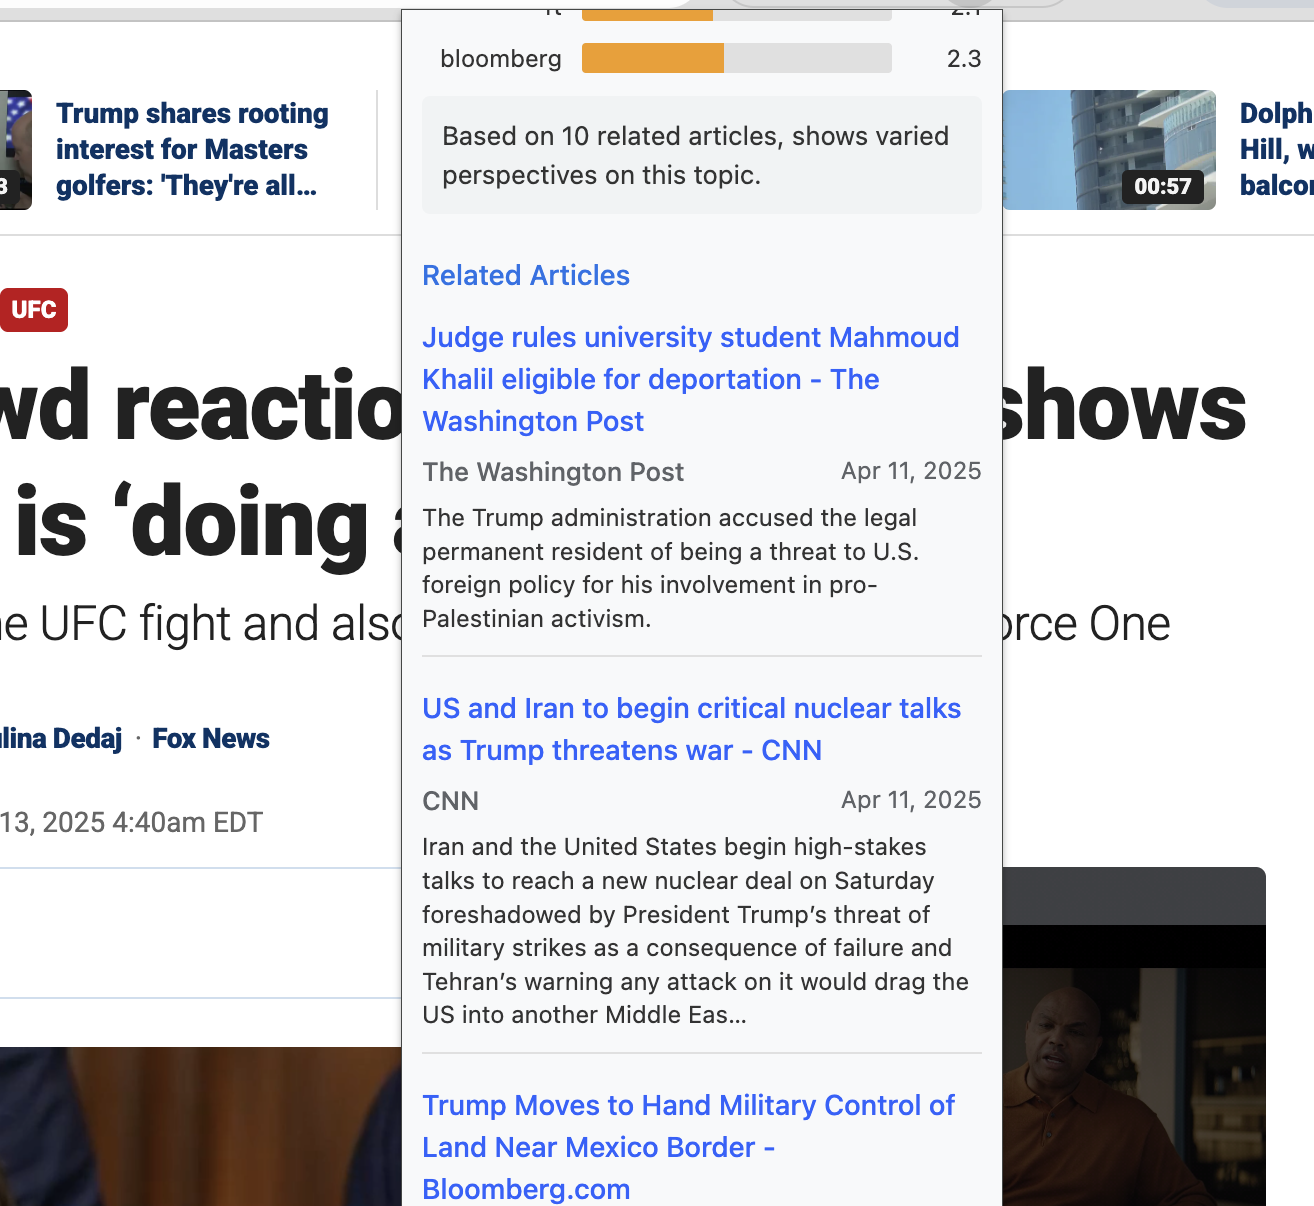Click the Trump administration legal resident summary text

(670, 568)
